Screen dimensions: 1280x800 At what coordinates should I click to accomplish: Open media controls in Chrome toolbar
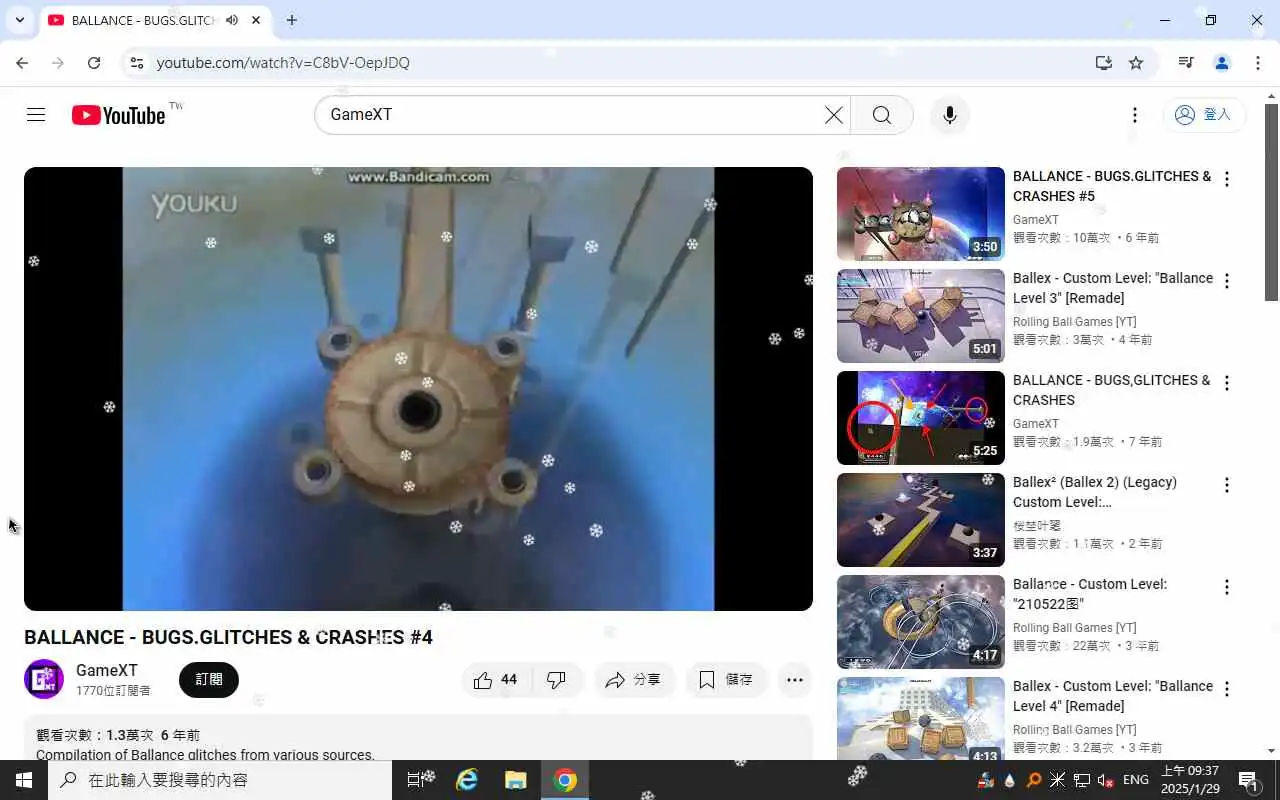pyautogui.click(x=1186, y=63)
